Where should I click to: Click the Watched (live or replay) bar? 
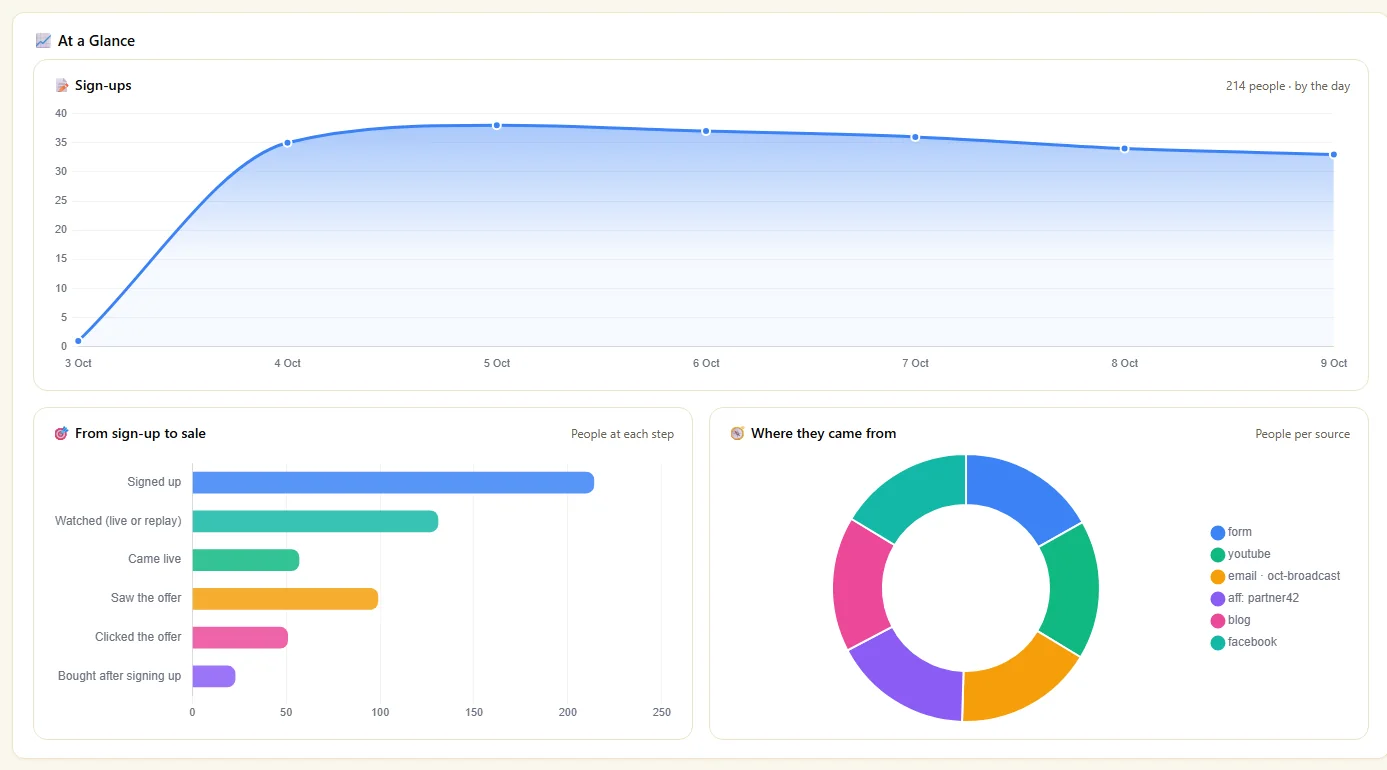click(x=315, y=521)
